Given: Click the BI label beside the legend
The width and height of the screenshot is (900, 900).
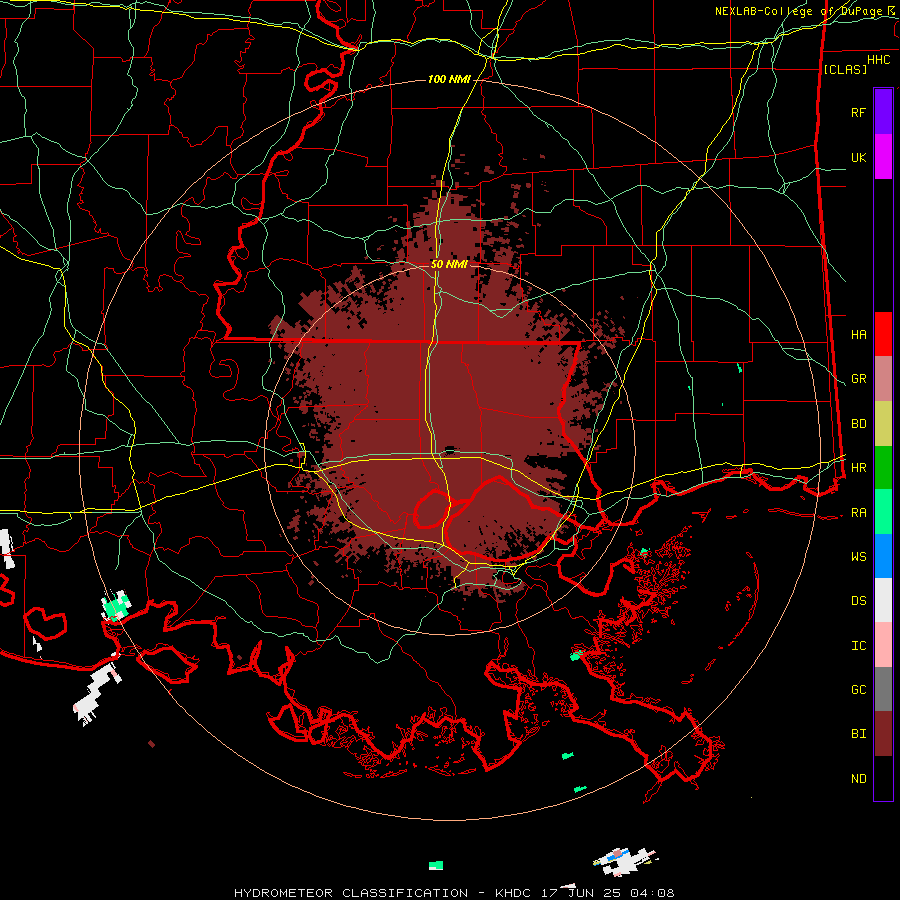Looking at the screenshot, I should coord(858,734).
